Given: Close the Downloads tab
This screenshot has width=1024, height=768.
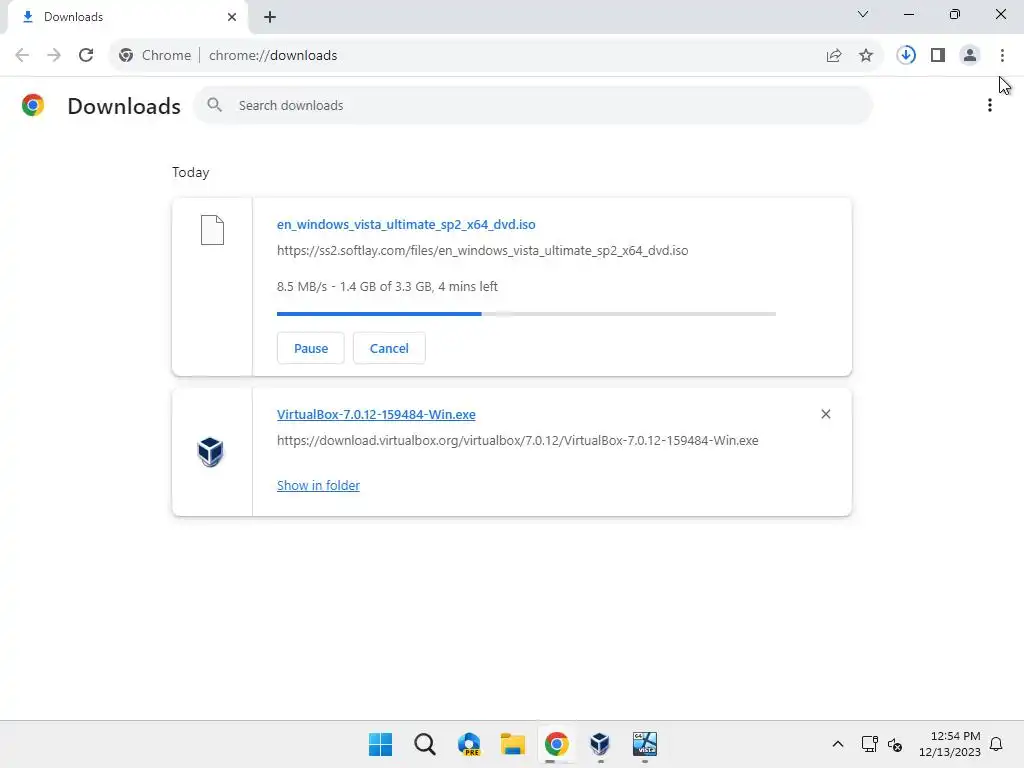Looking at the screenshot, I should [232, 17].
